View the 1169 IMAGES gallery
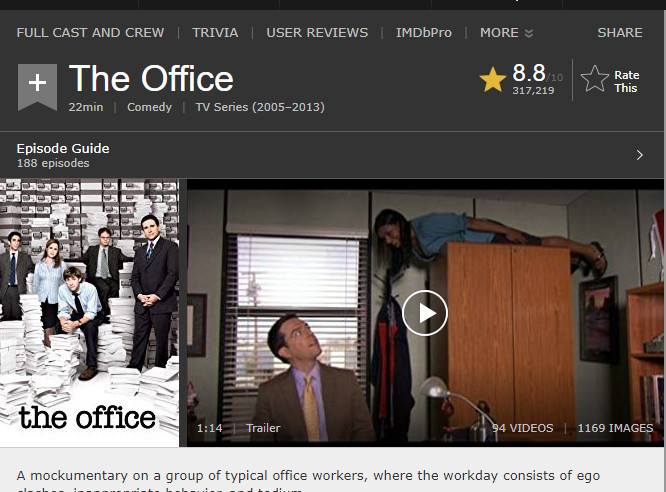 tap(615, 428)
